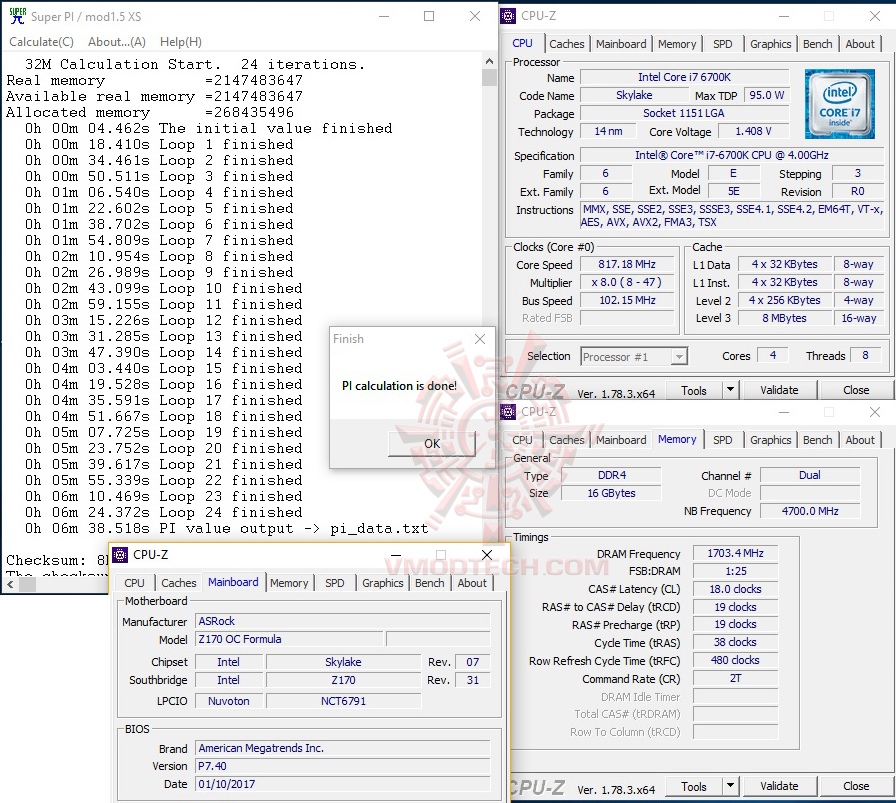Switch to the Caches tab
The width and height of the screenshot is (896, 803).
[x=567, y=44]
